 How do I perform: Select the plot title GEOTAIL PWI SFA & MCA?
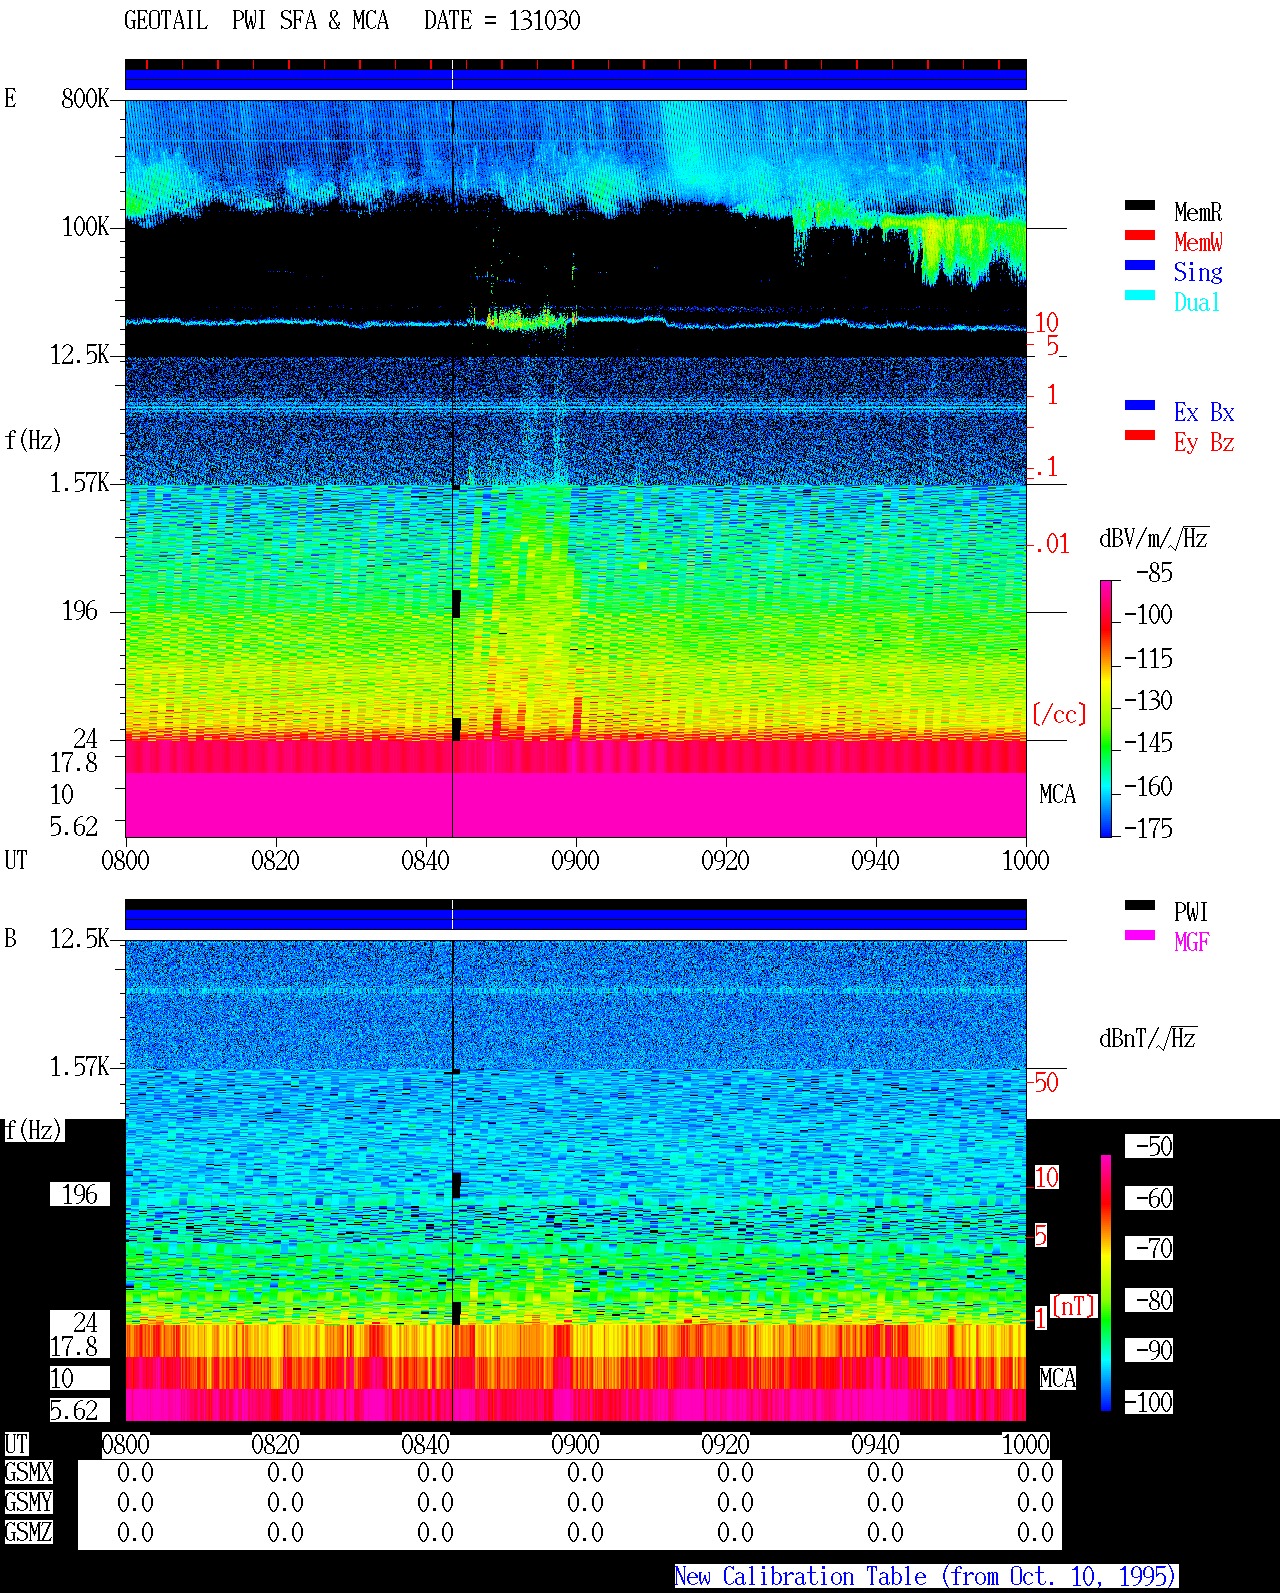point(257,21)
